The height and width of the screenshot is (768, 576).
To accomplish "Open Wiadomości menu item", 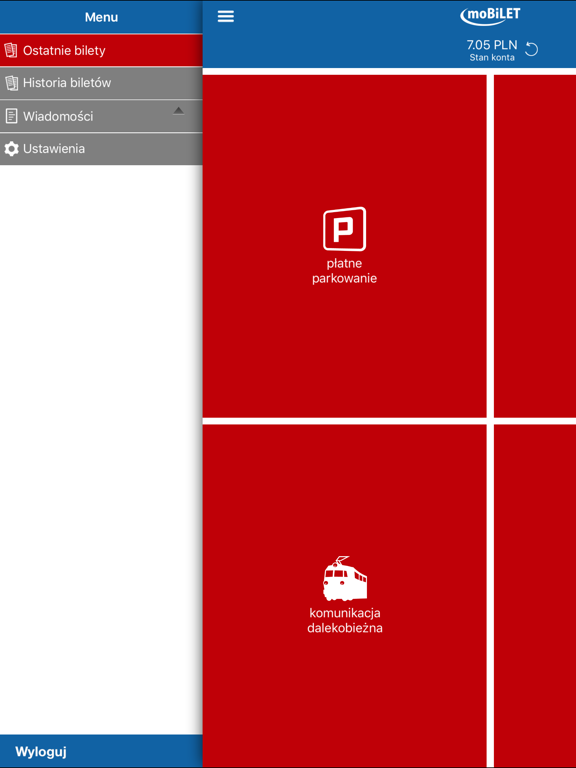I will click(x=101, y=116).
